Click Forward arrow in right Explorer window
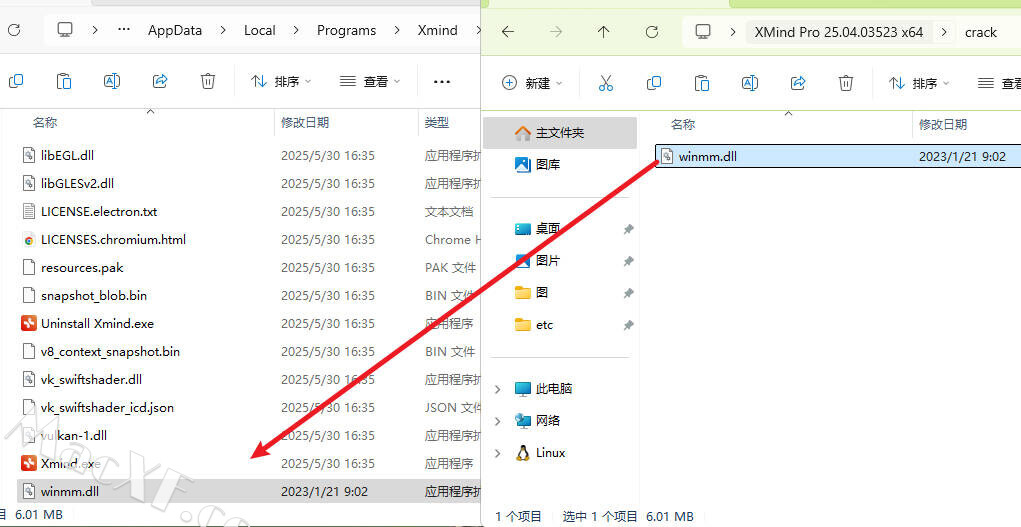This screenshot has width=1021, height=527. click(555, 32)
